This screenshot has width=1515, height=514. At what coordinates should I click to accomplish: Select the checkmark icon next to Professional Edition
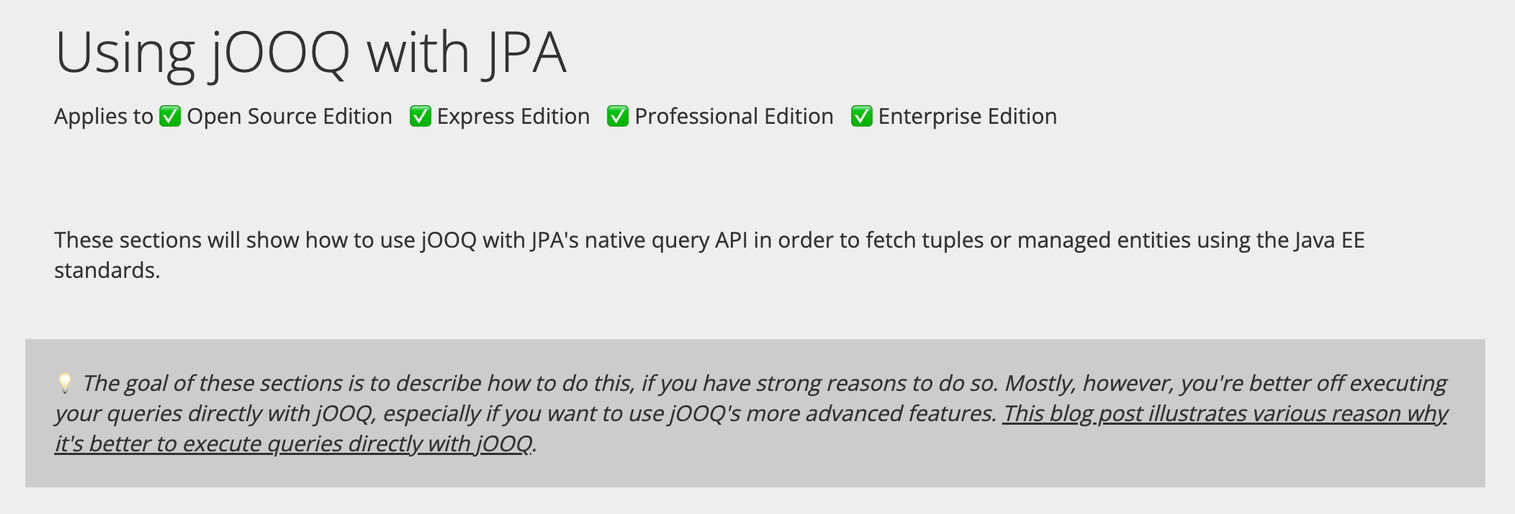point(618,117)
